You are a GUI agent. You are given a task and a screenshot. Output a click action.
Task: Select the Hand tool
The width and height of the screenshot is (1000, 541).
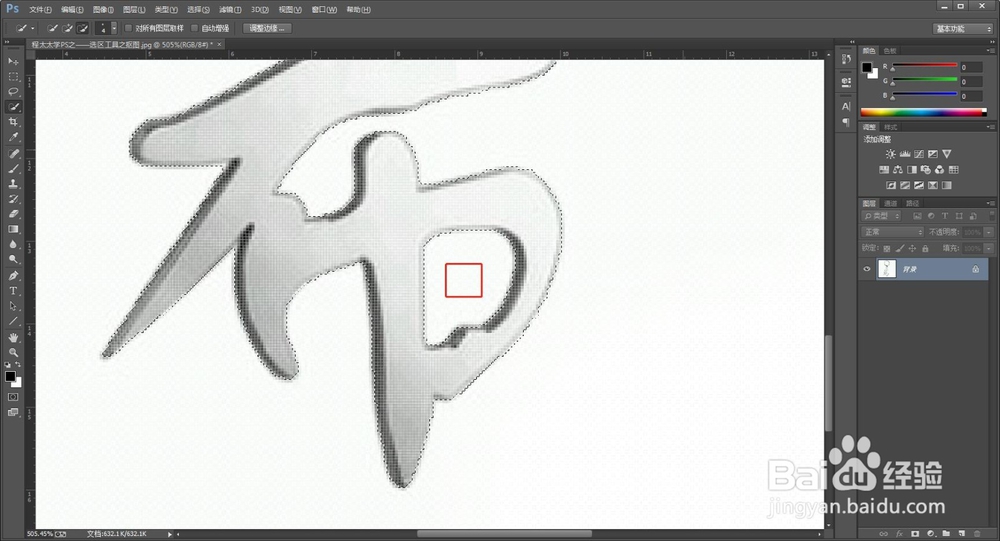pos(13,337)
